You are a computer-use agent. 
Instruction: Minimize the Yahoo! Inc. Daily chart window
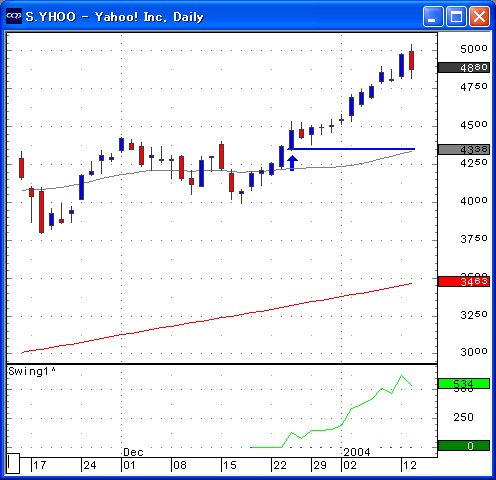click(x=433, y=16)
